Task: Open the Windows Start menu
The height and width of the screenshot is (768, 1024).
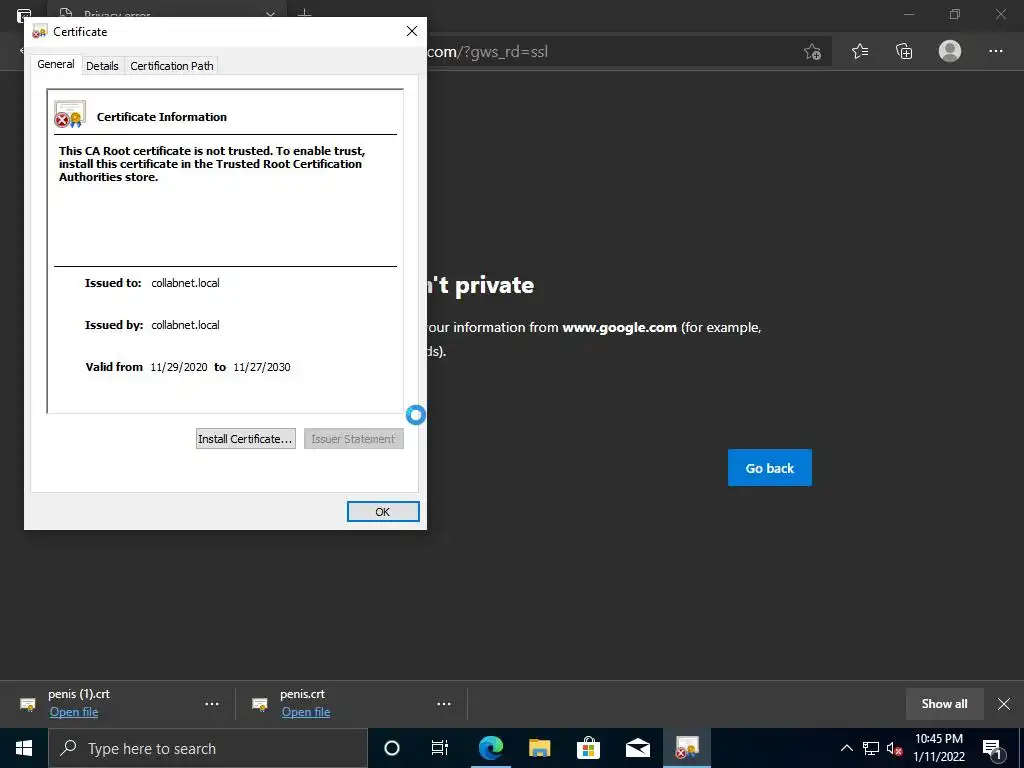Action: tap(24, 748)
